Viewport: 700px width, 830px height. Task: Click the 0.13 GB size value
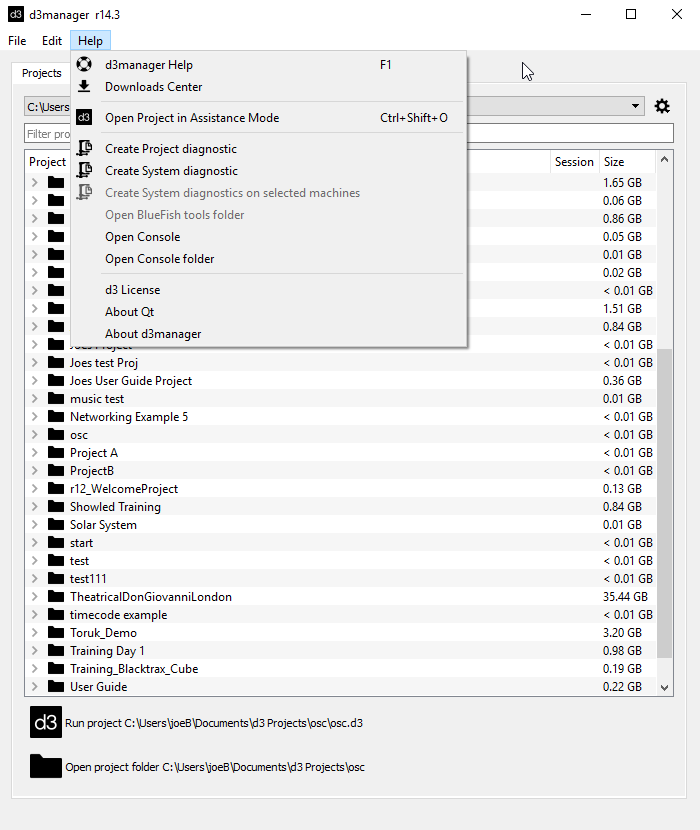(622, 489)
